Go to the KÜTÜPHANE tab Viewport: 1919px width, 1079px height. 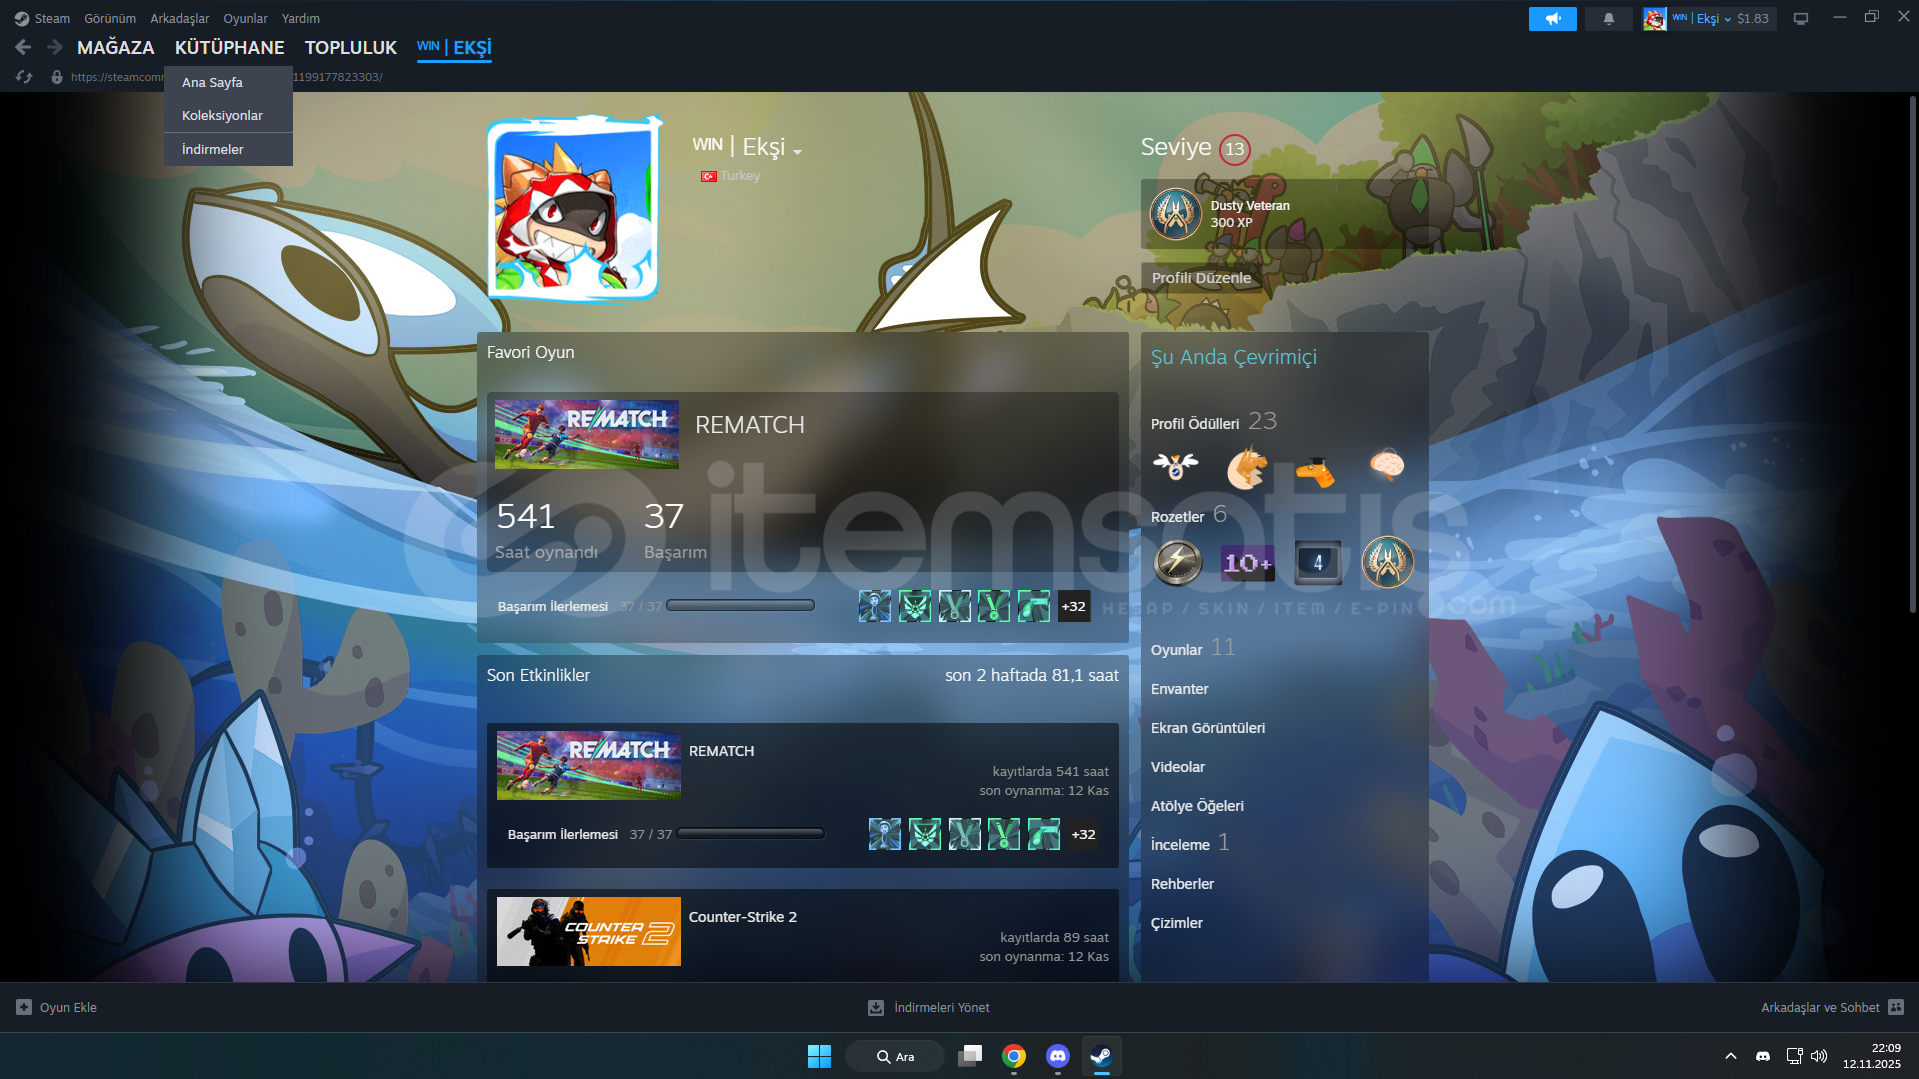pyautogui.click(x=230, y=47)
